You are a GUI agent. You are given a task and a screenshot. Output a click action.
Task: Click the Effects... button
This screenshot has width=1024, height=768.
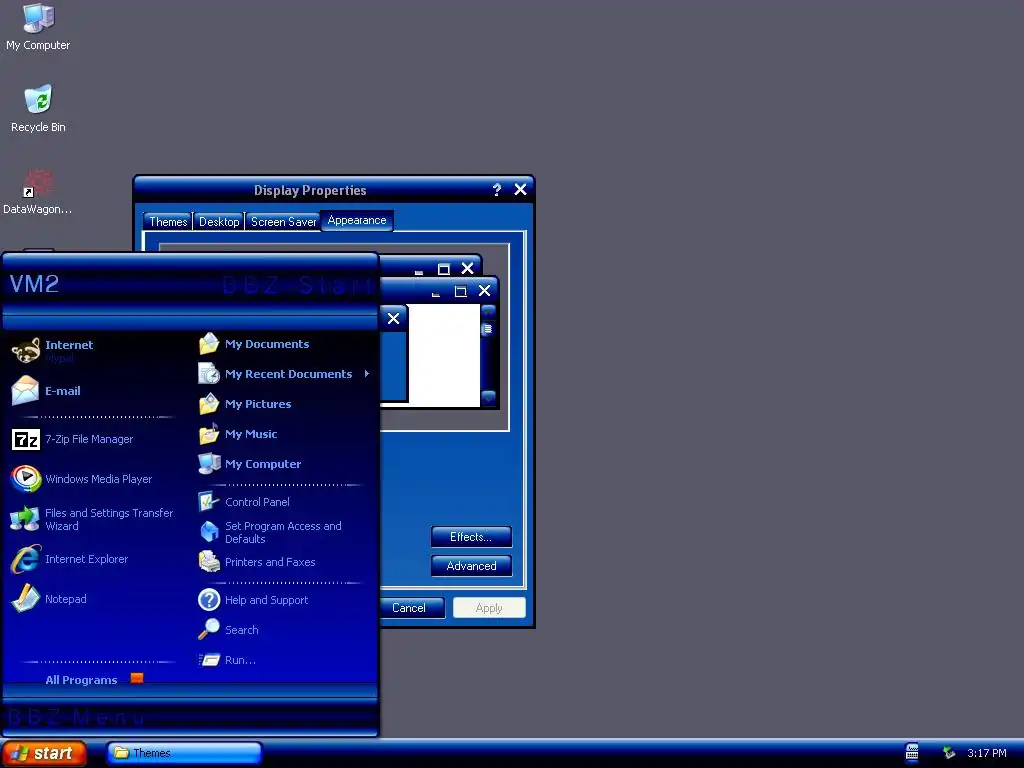tap(471, 537)
